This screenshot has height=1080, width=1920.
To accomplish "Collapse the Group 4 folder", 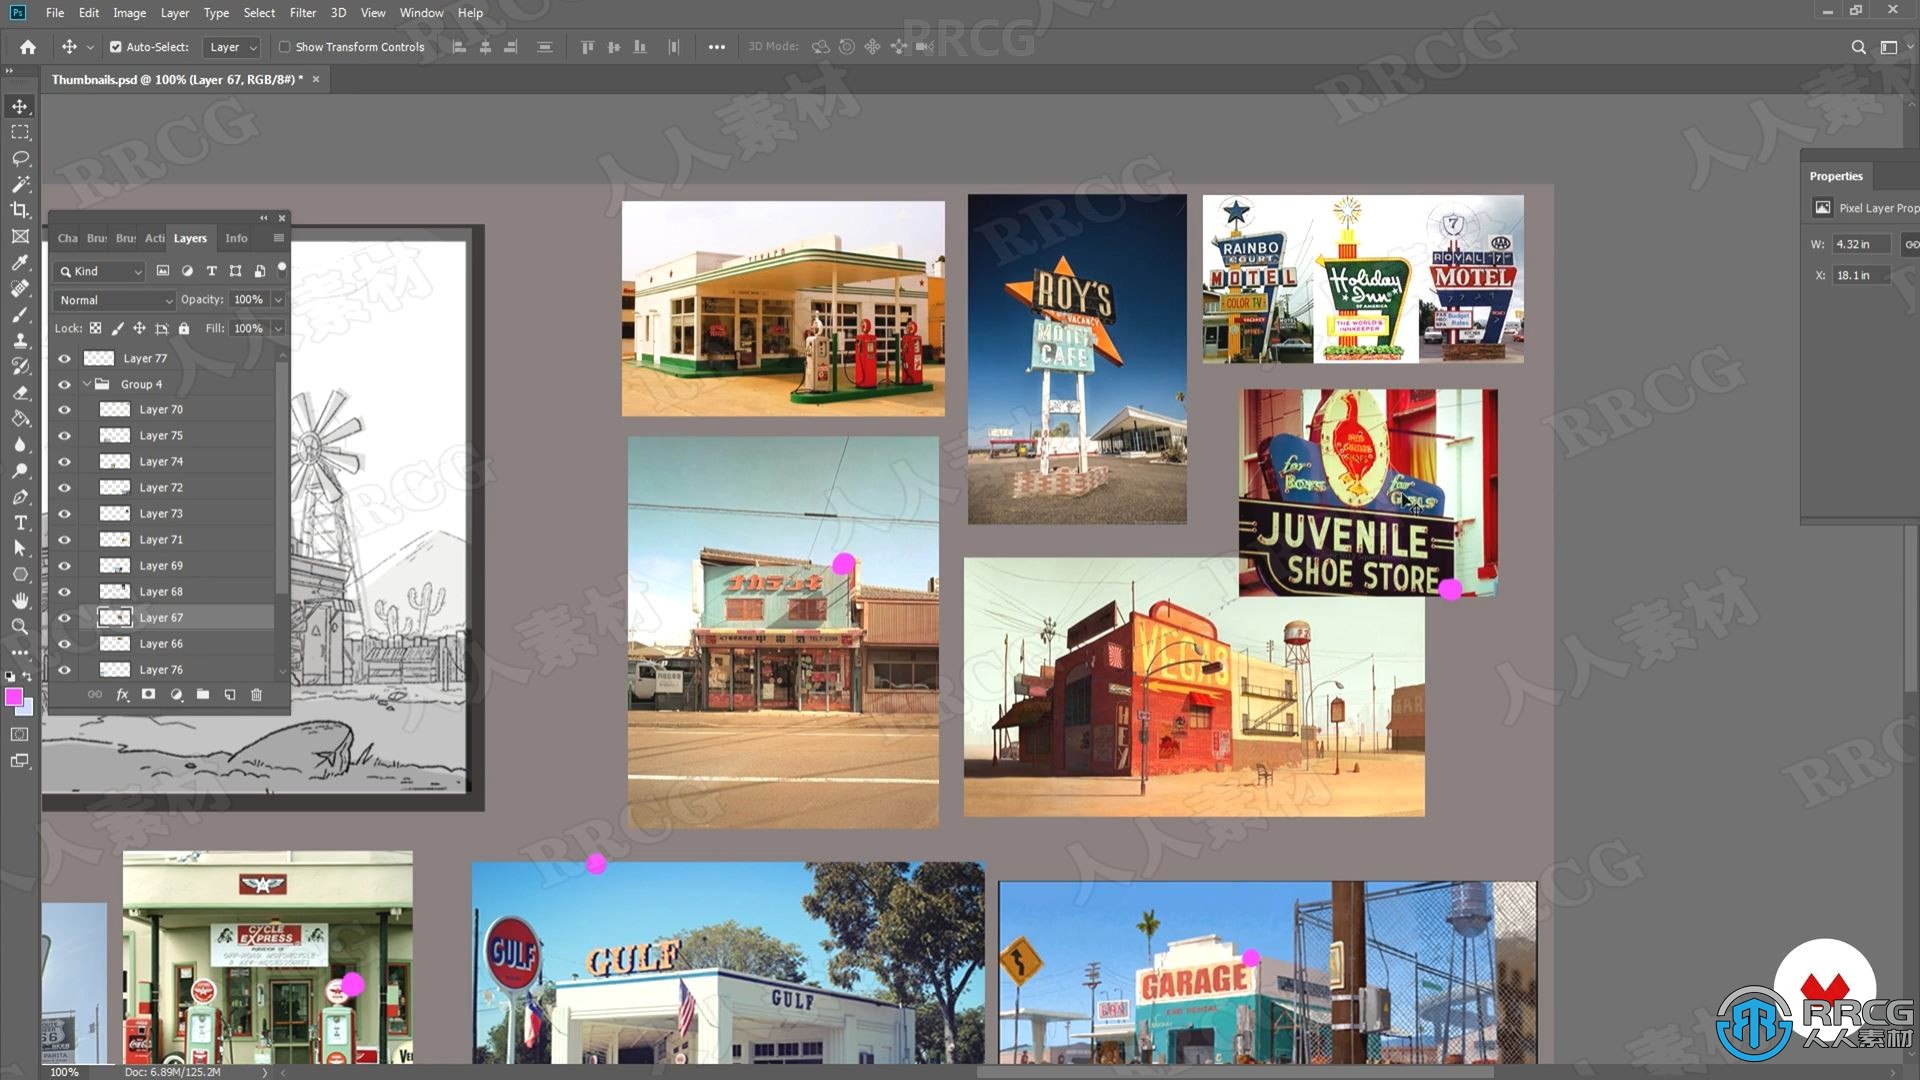I will pyautogui.click(x=87, y=384).
